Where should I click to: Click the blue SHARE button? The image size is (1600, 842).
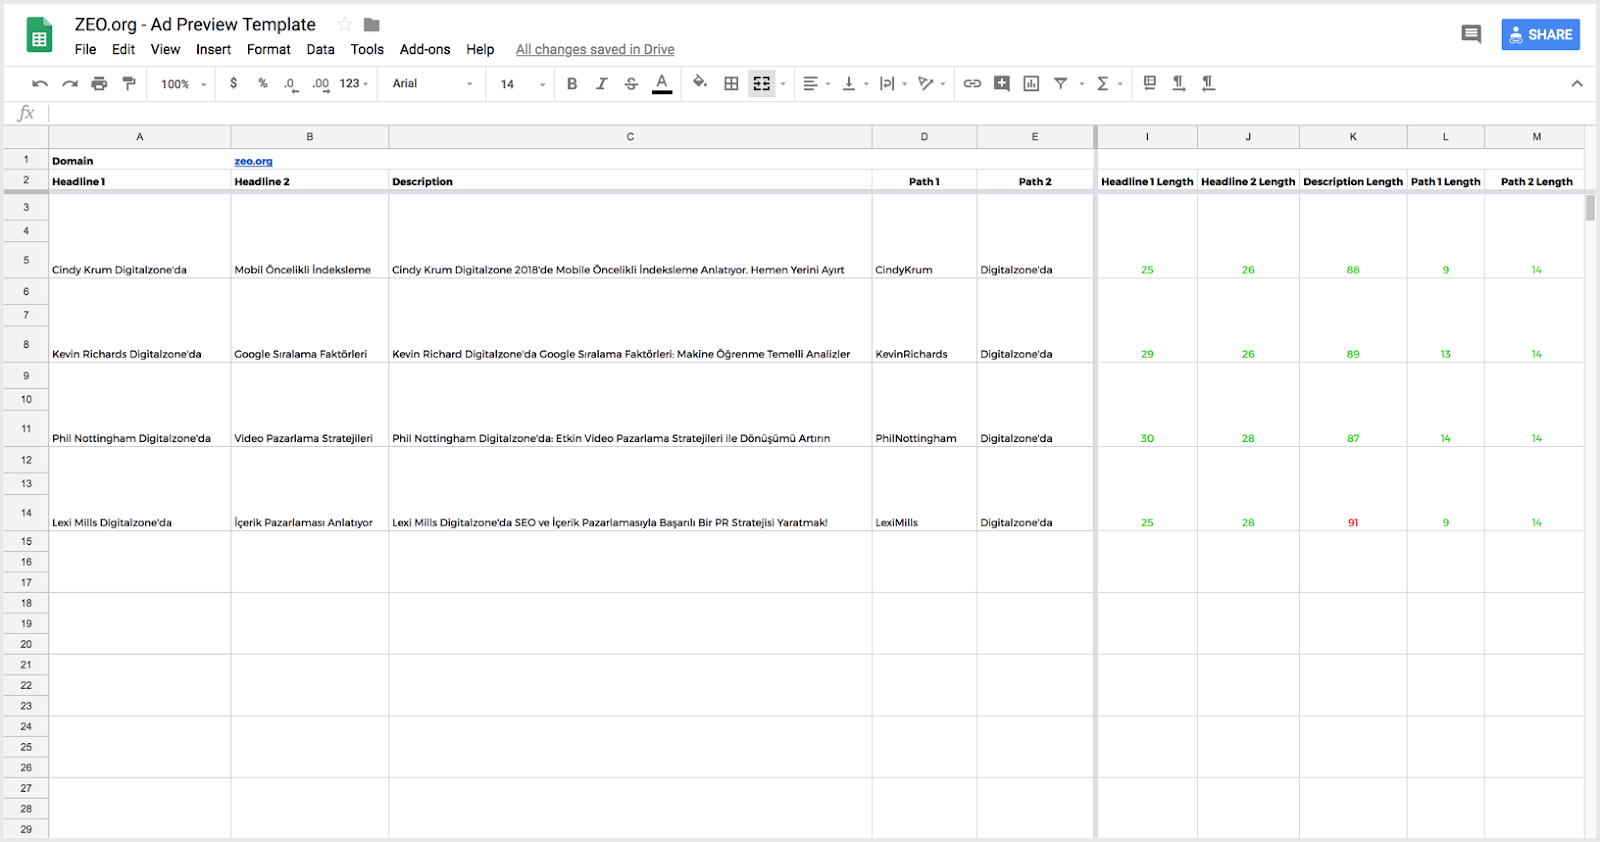pos(1540,34)
